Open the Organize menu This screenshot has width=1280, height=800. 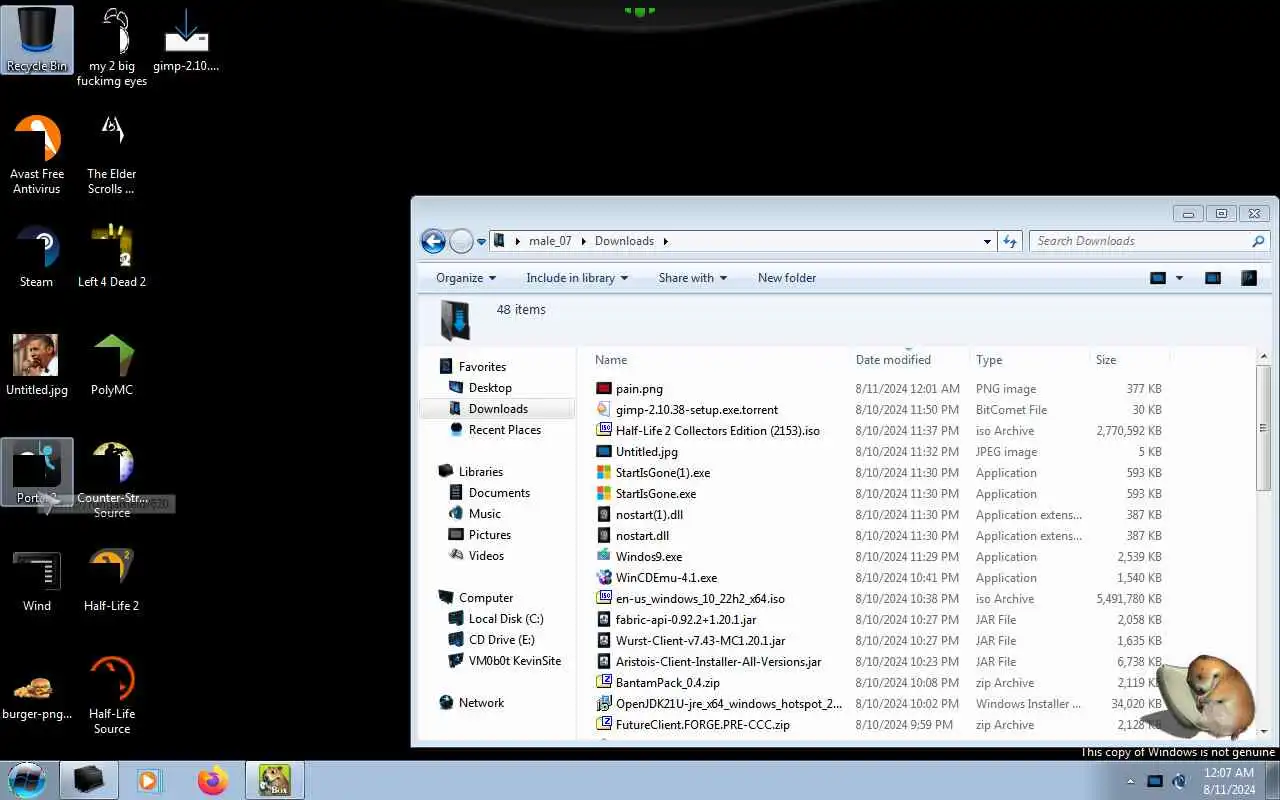[466, 278]
